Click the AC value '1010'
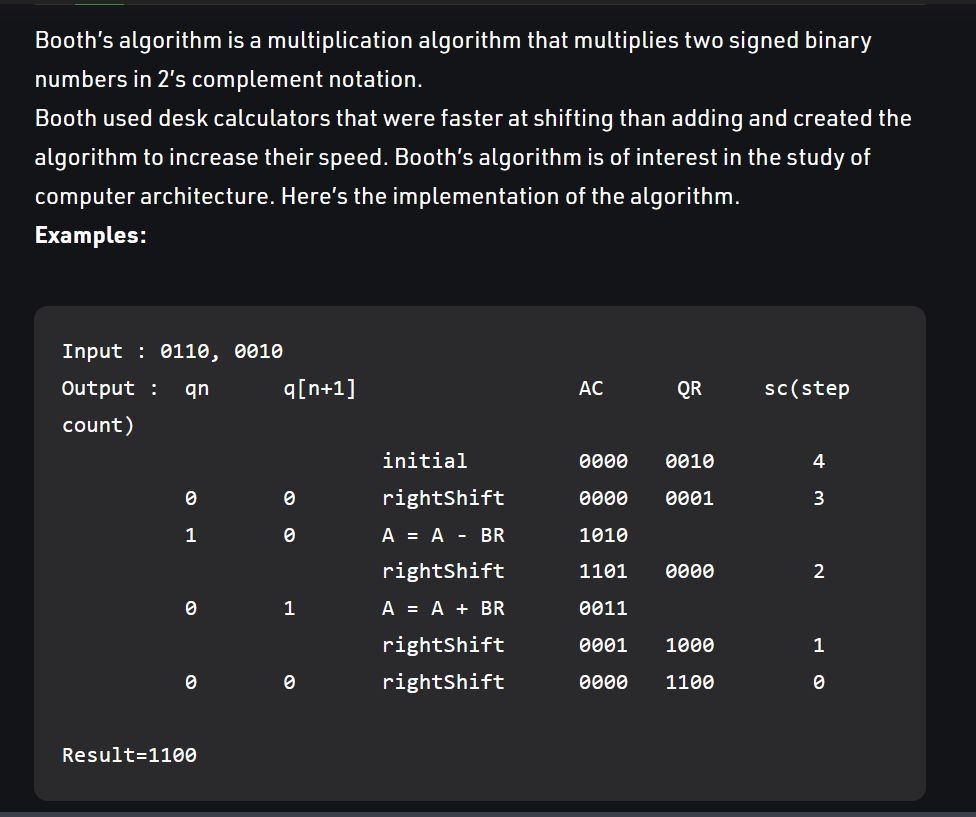The height and width of the screenshot is (817, 976). [603, 535]
